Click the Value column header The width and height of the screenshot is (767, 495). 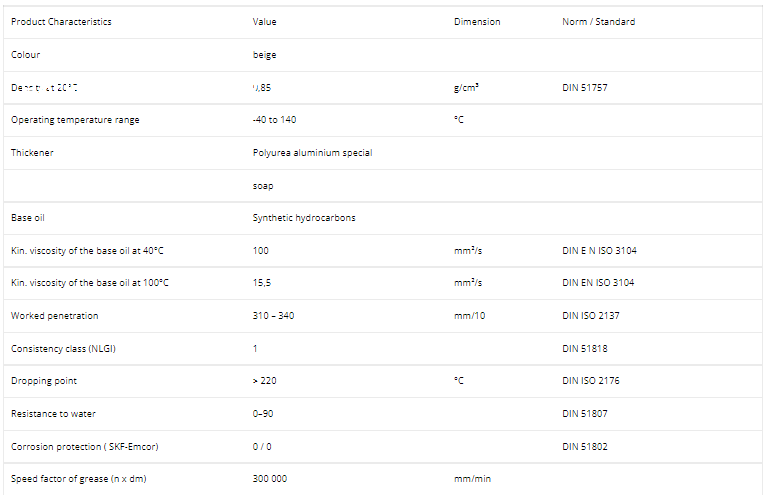[265, 22]
